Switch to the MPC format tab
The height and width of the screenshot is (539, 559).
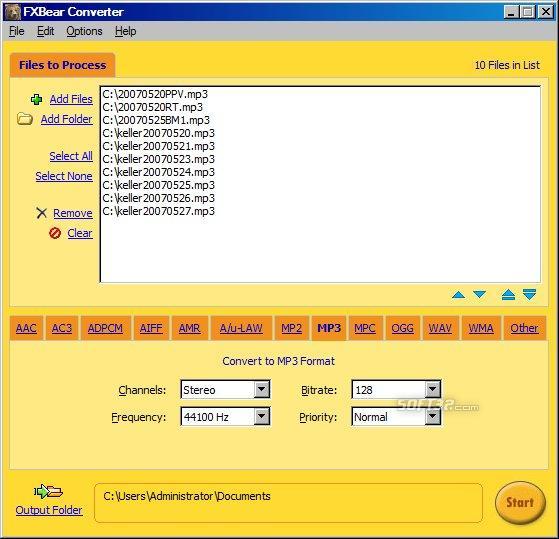point(365,328)
